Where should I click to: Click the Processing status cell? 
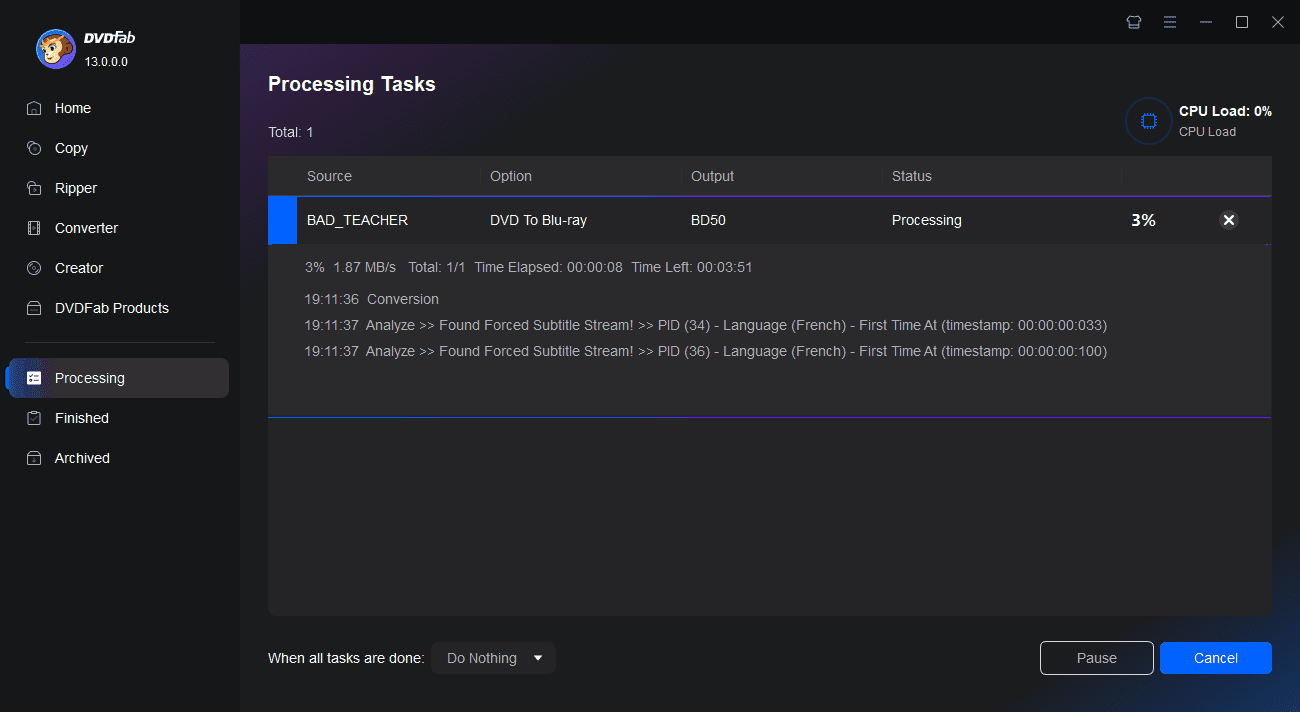click(x=926, y=220)
